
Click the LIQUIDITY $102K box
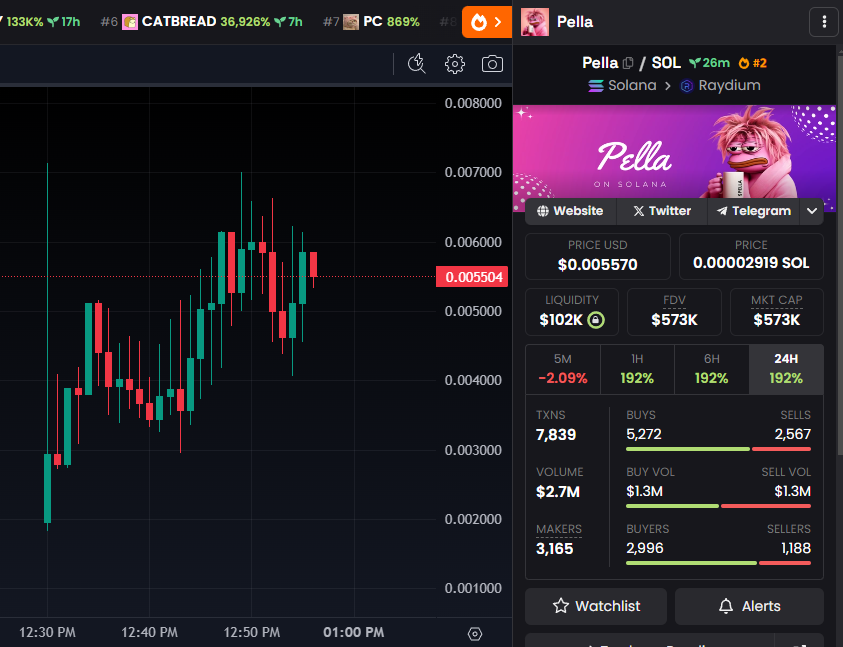pos(572,312)
